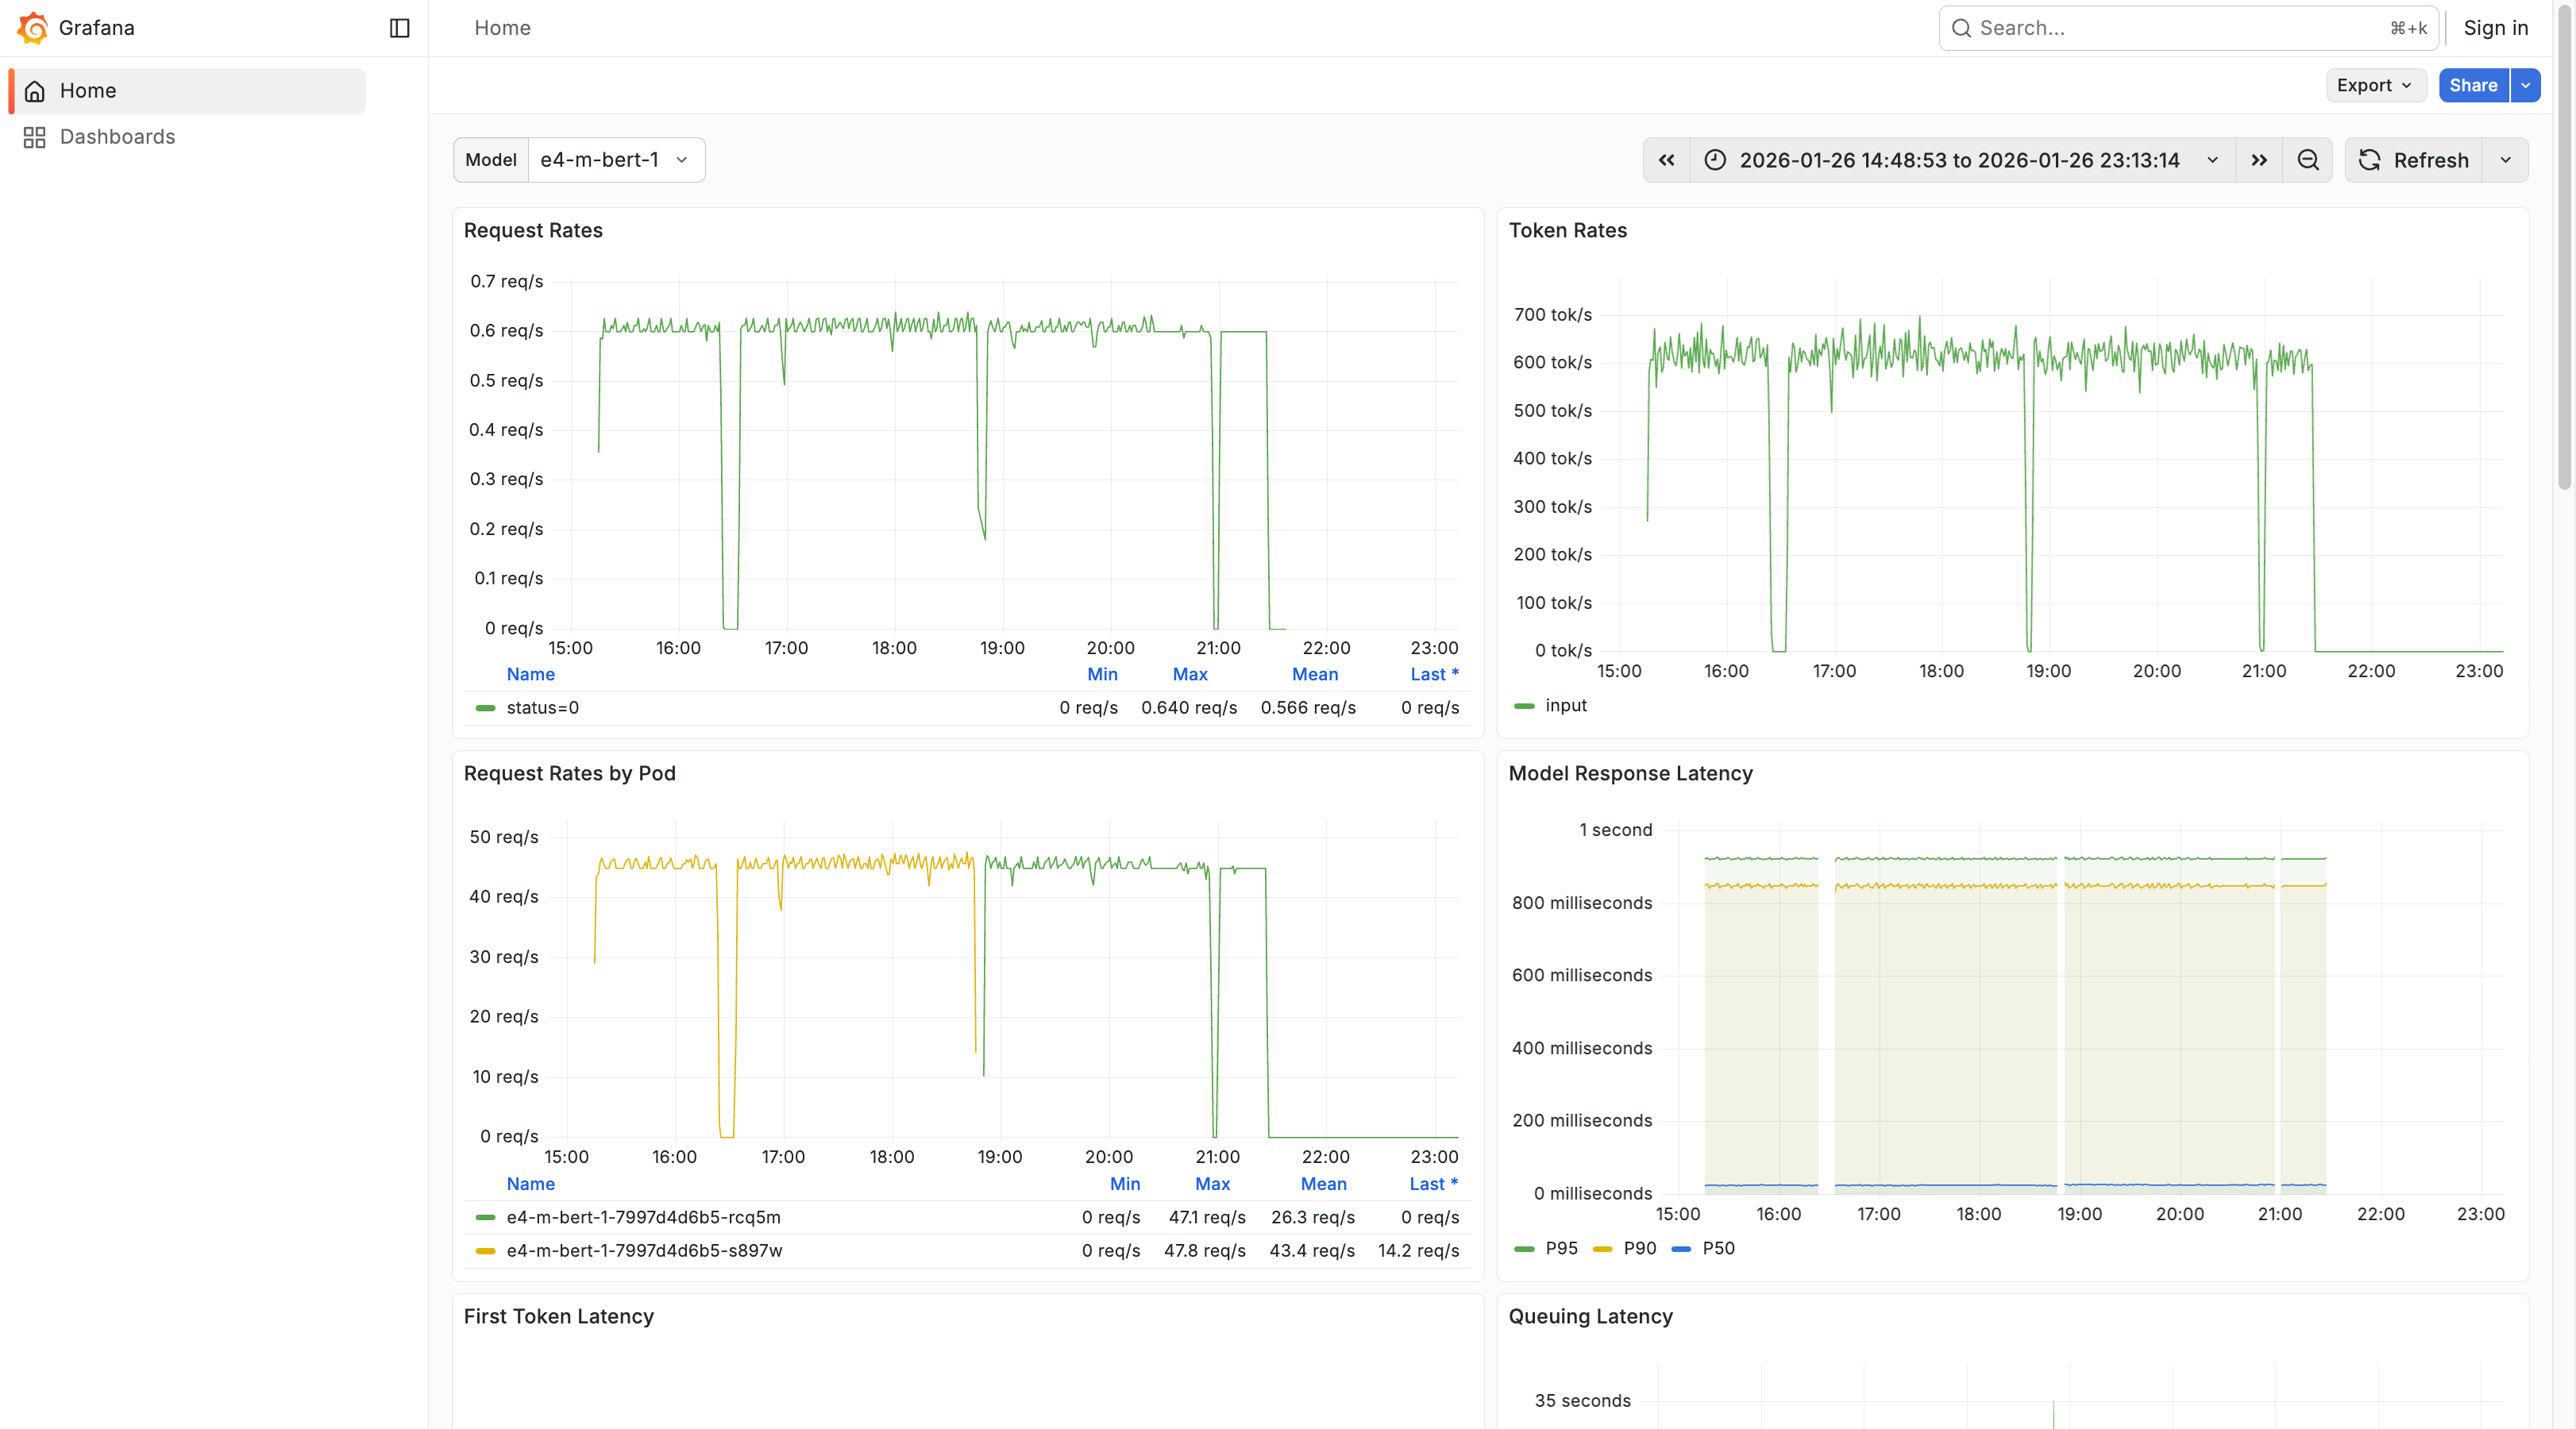Open the Export dropdown menu
The height and width of the screenshot is (1429, 2576).
(x=2374, y=85)
